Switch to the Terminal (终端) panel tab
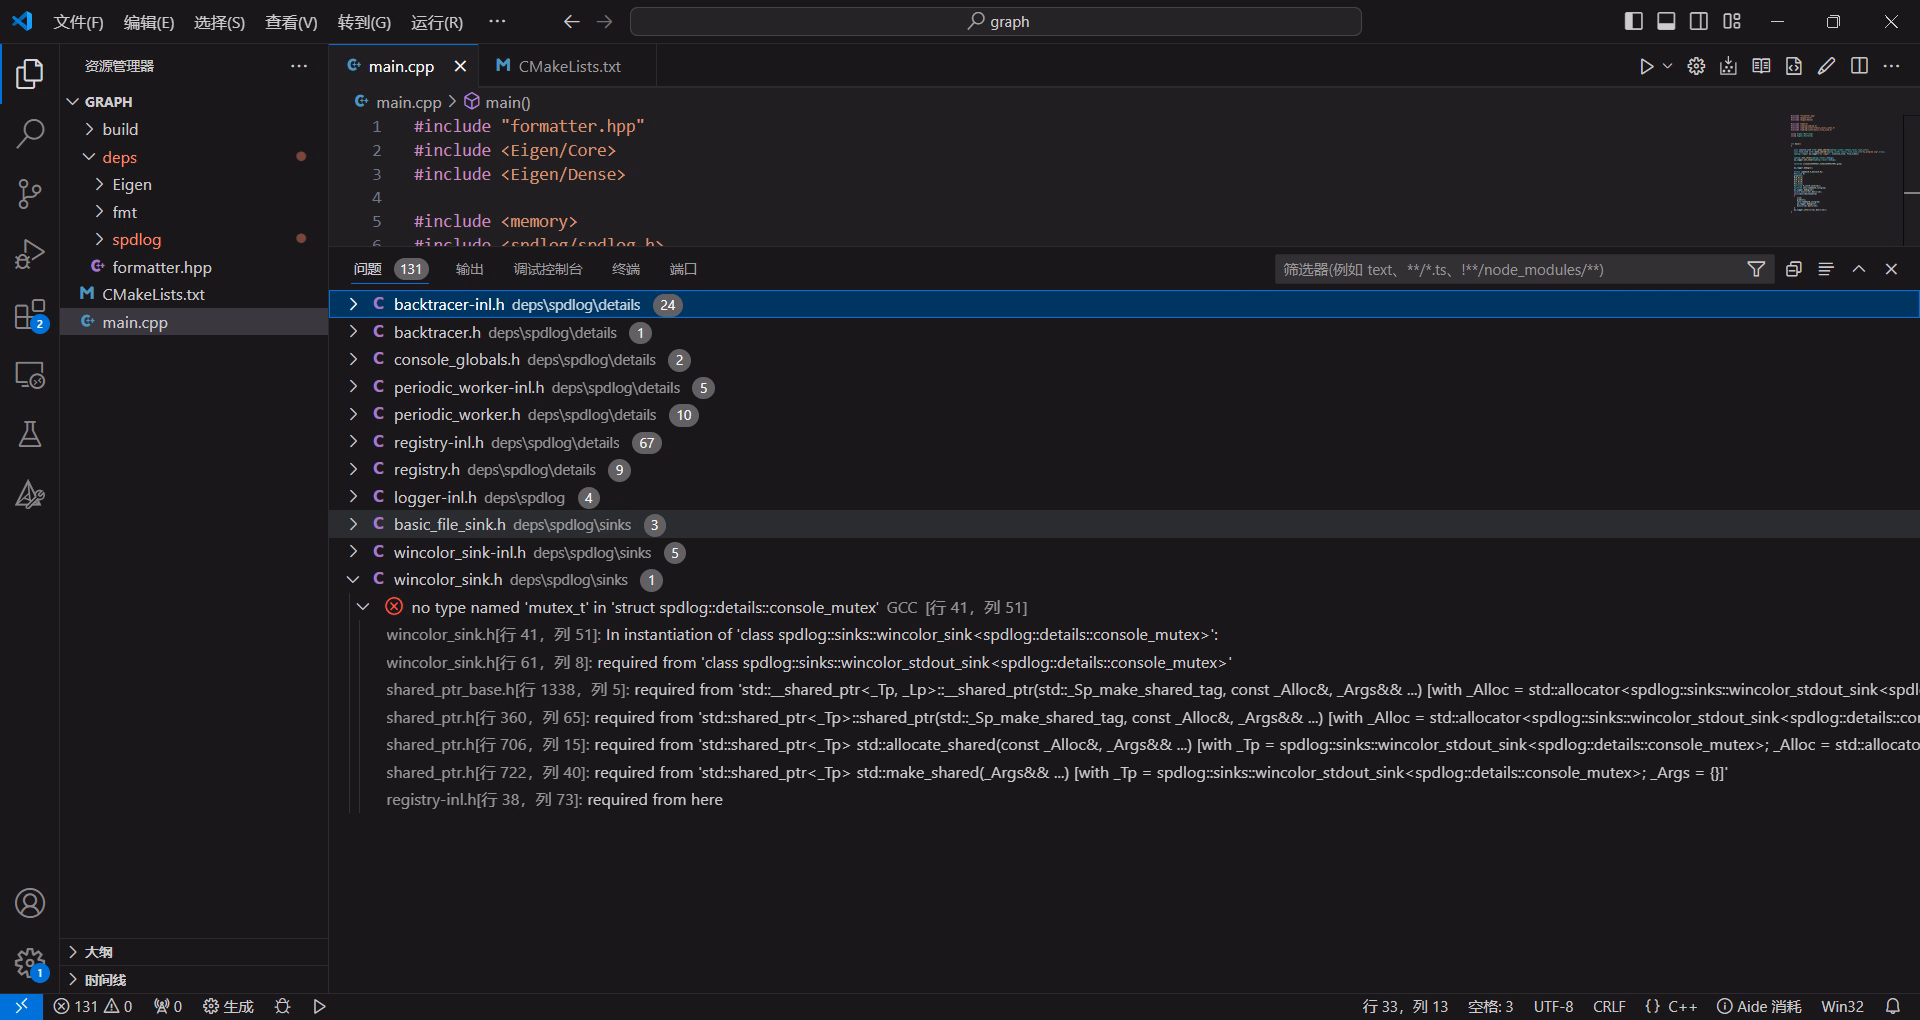This screenshot has height=1020, width=1920. [626, 269]
